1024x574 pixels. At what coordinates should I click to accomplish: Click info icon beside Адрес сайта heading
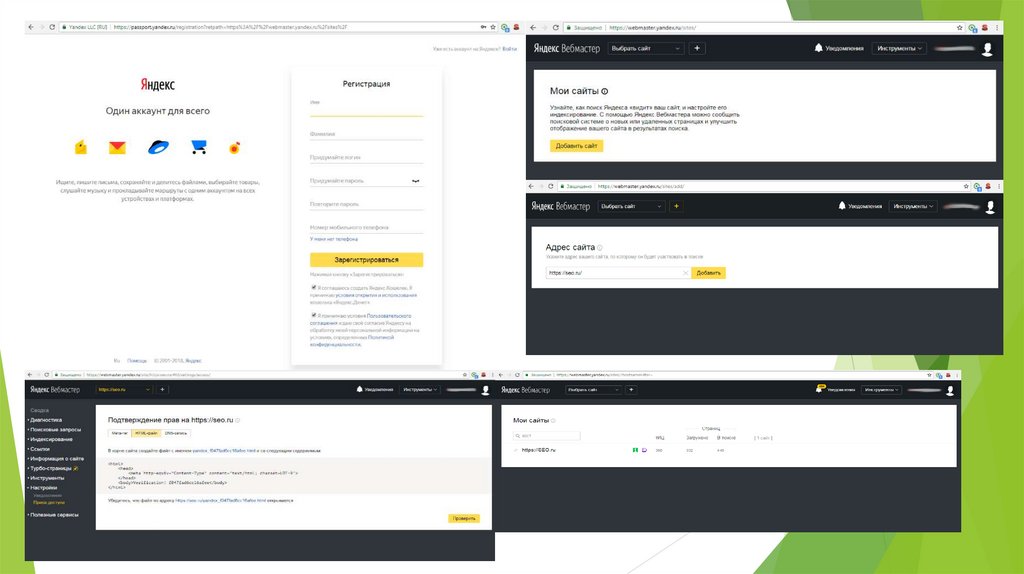[600, 247]
